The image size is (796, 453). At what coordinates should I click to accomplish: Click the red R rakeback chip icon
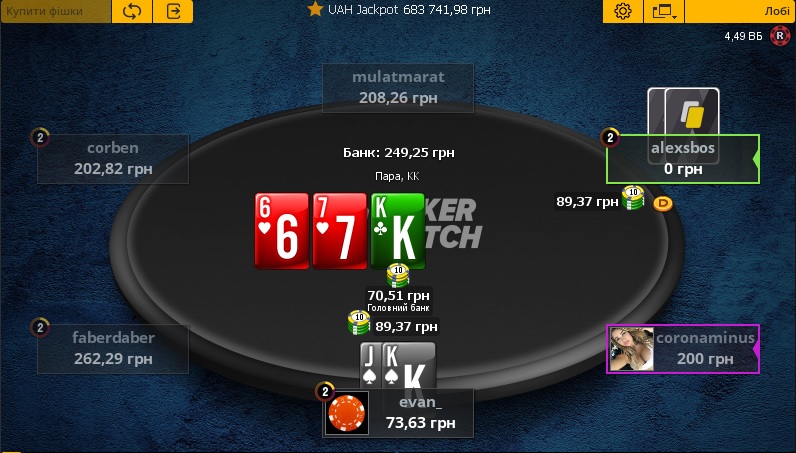pyautogui.click(x=780, y=36)
